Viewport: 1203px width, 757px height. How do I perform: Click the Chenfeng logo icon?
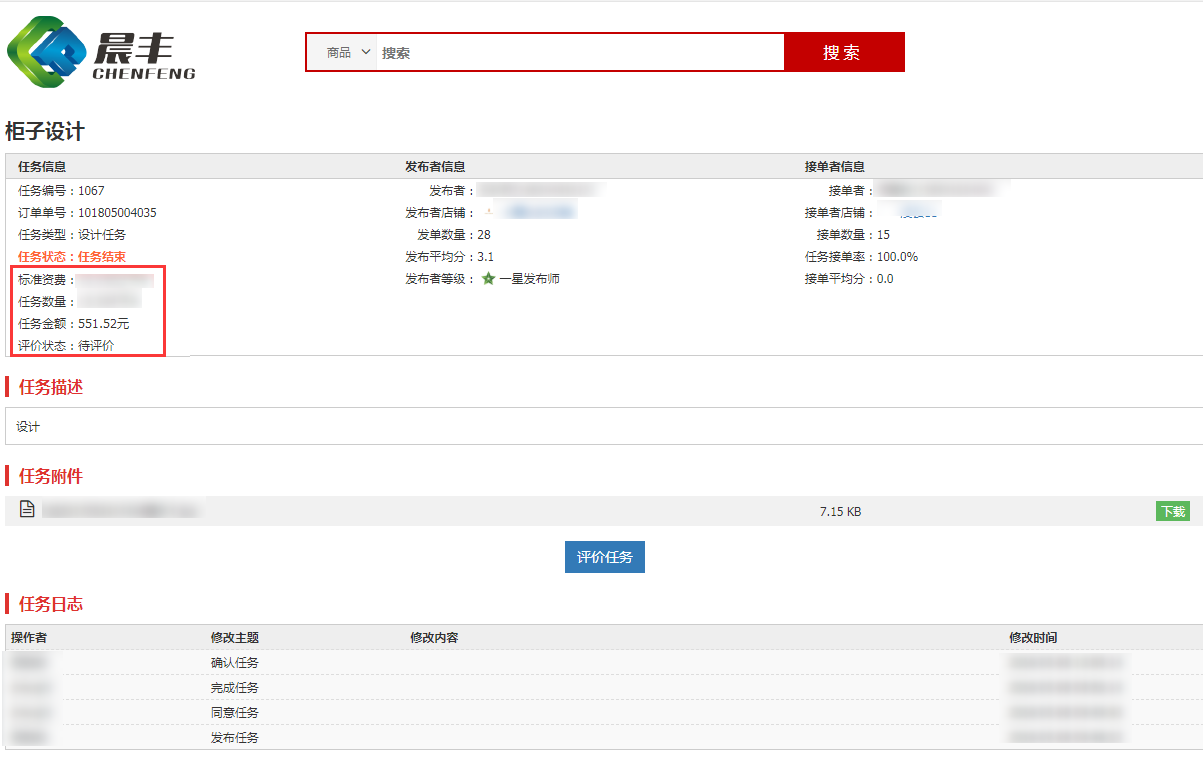[48, 52]
